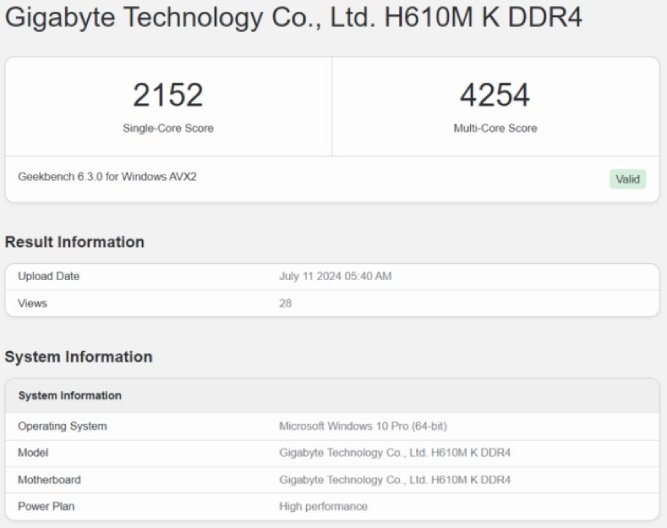The height and width of the screenshot is (528, 667).
Task: Click the Multi-Core Score label
Action: 495,128
